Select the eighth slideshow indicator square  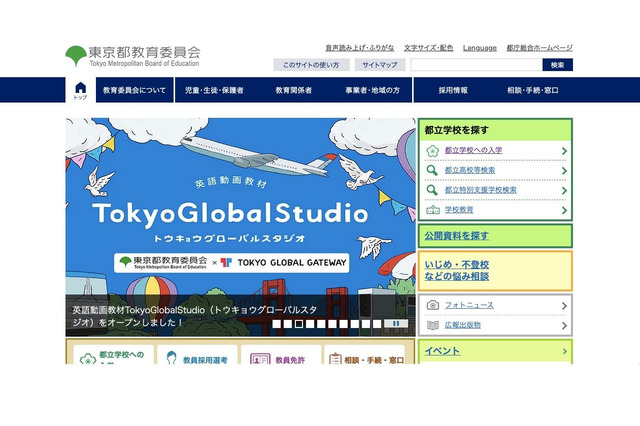[355, 324]
